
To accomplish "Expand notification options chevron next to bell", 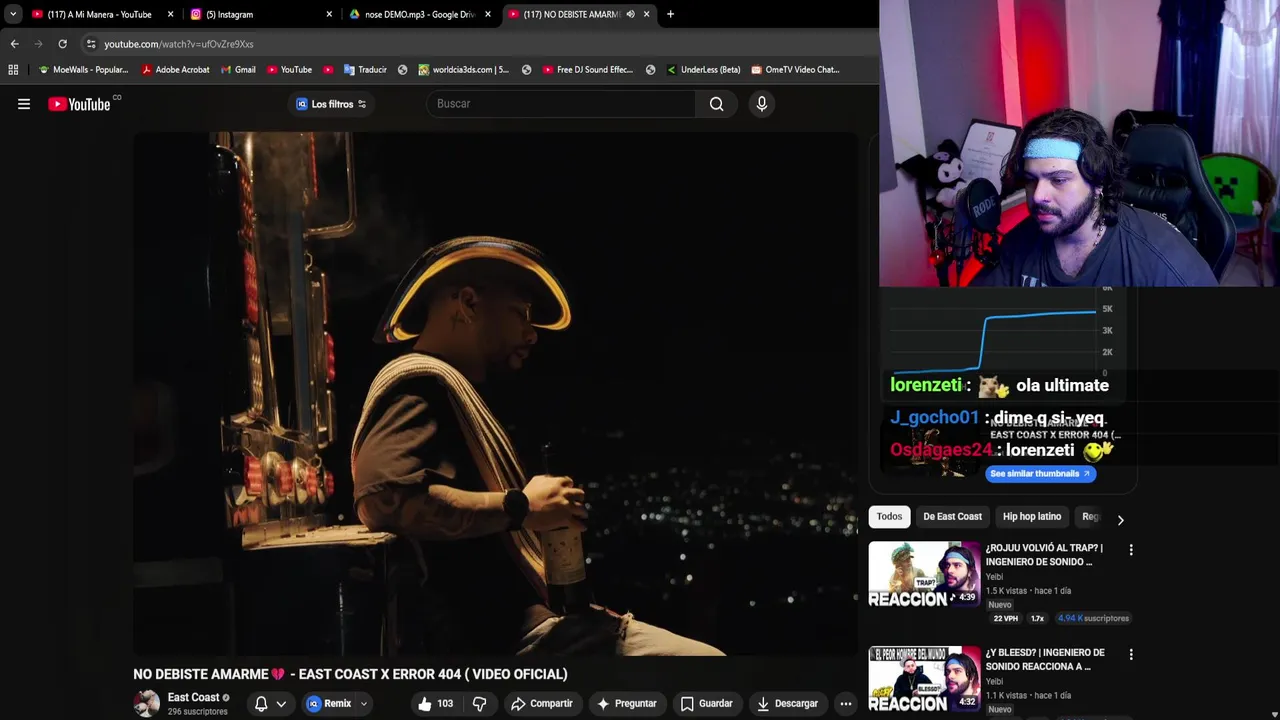I will [281, 704].
